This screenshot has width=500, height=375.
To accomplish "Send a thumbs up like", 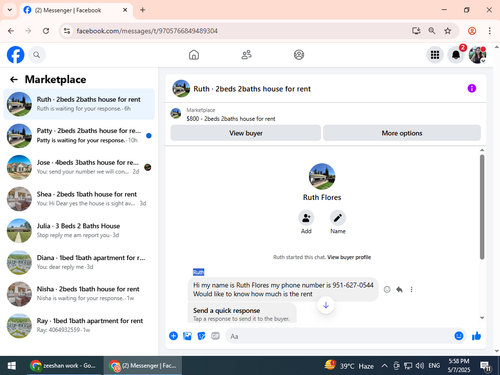I will (x=476, y=336).
